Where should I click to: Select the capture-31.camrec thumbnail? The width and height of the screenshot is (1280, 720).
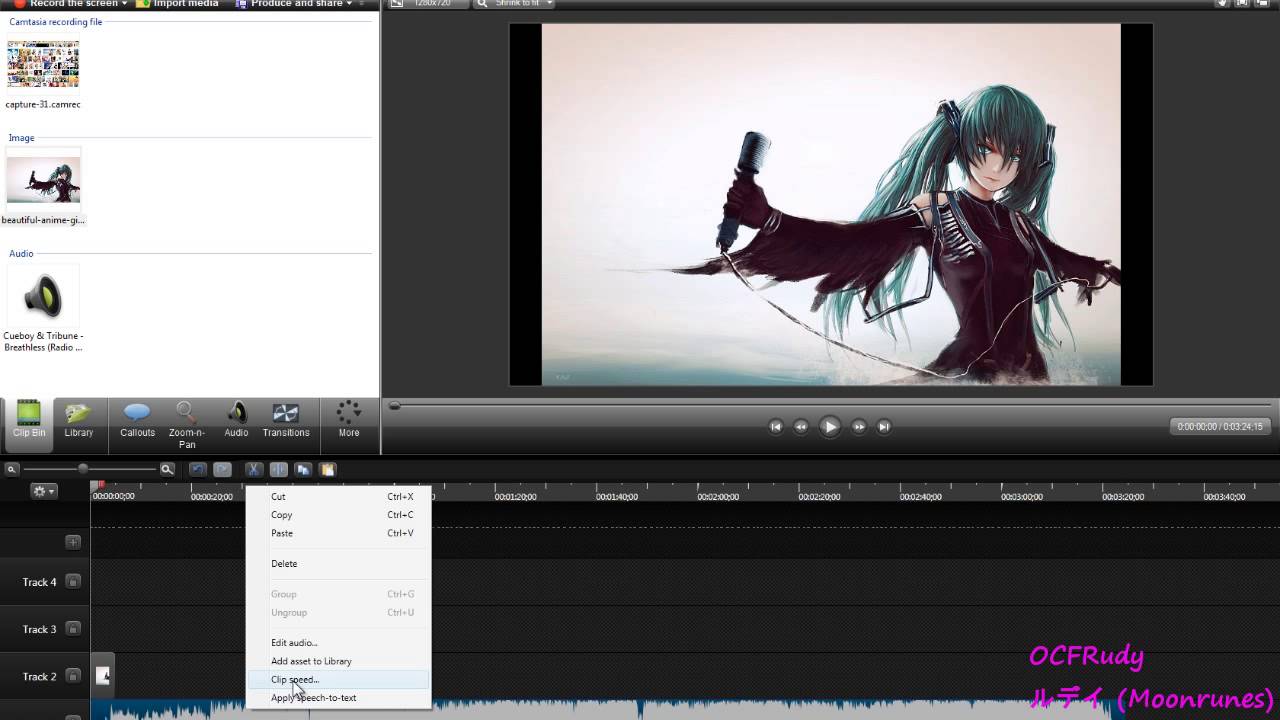43,65
